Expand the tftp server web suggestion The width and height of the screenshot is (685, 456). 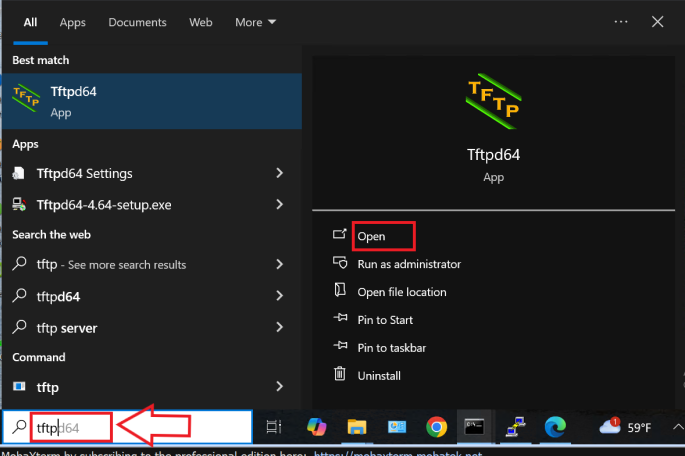(x=279, y=328)
